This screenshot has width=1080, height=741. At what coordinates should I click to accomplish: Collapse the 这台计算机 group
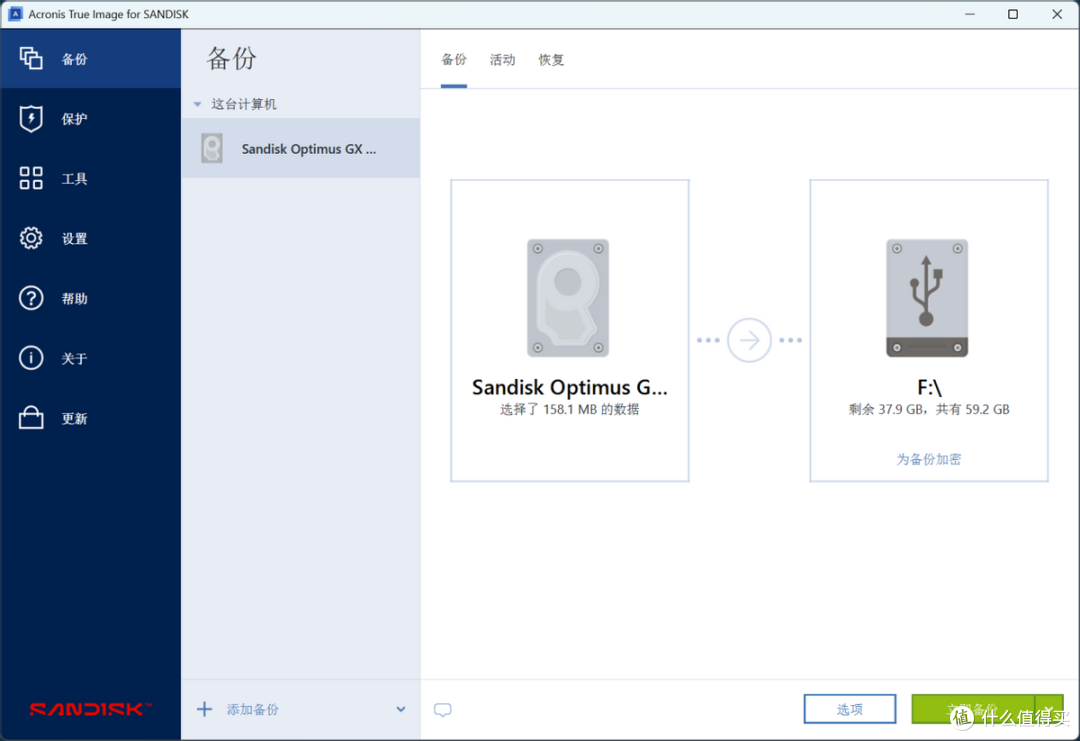[x=198, y=105]
